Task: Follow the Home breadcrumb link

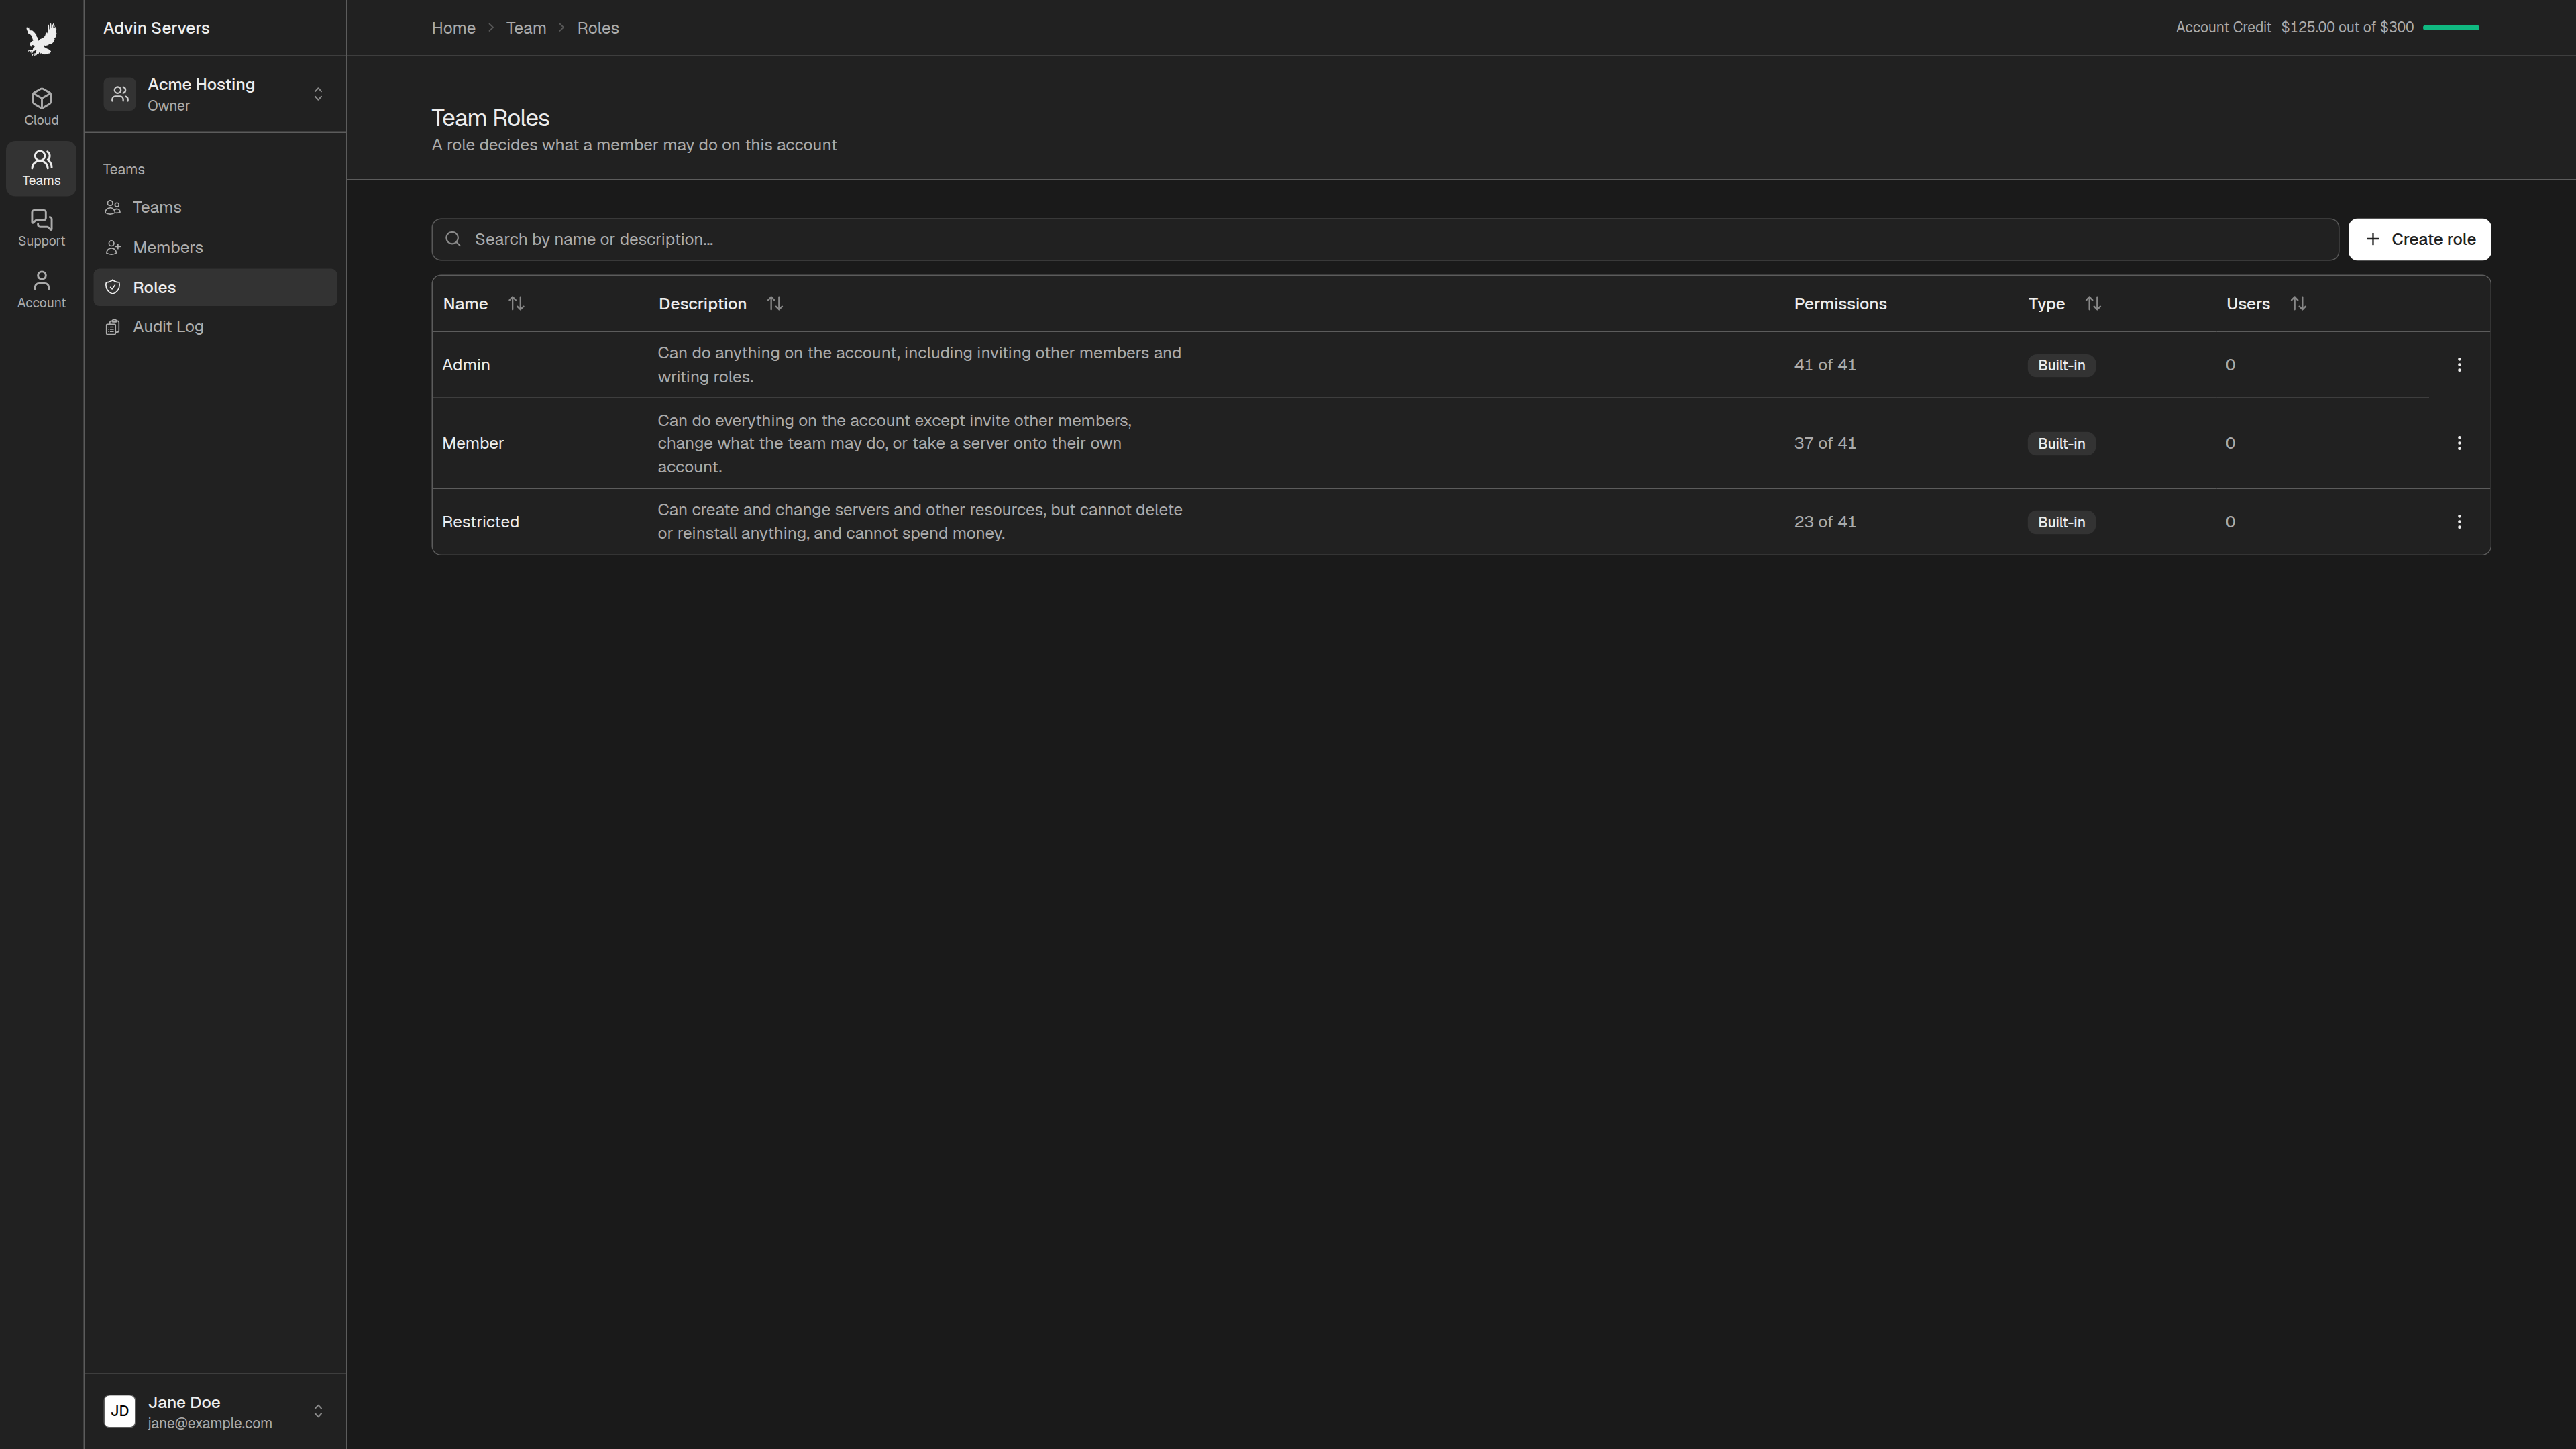Action: [x=453, y=28]
